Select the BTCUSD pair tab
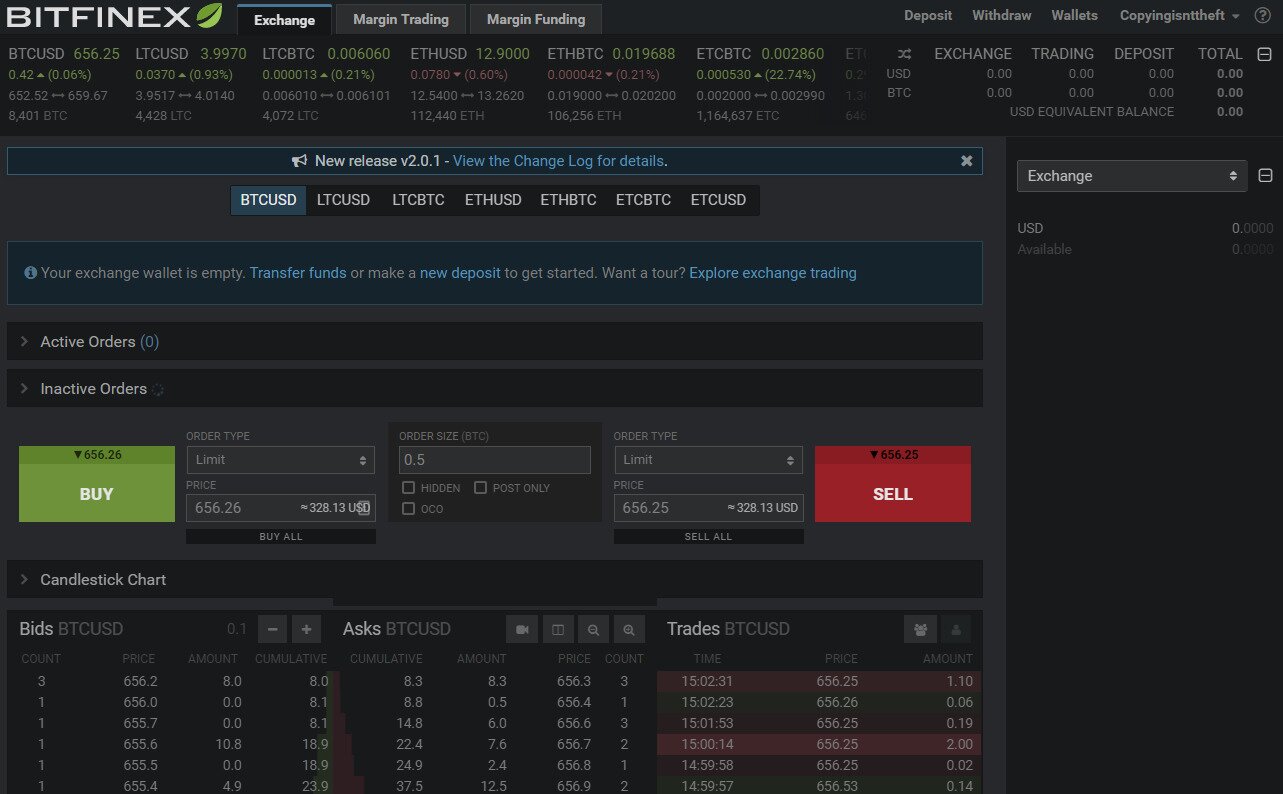 pyautogui.click(x=268, y=200)
